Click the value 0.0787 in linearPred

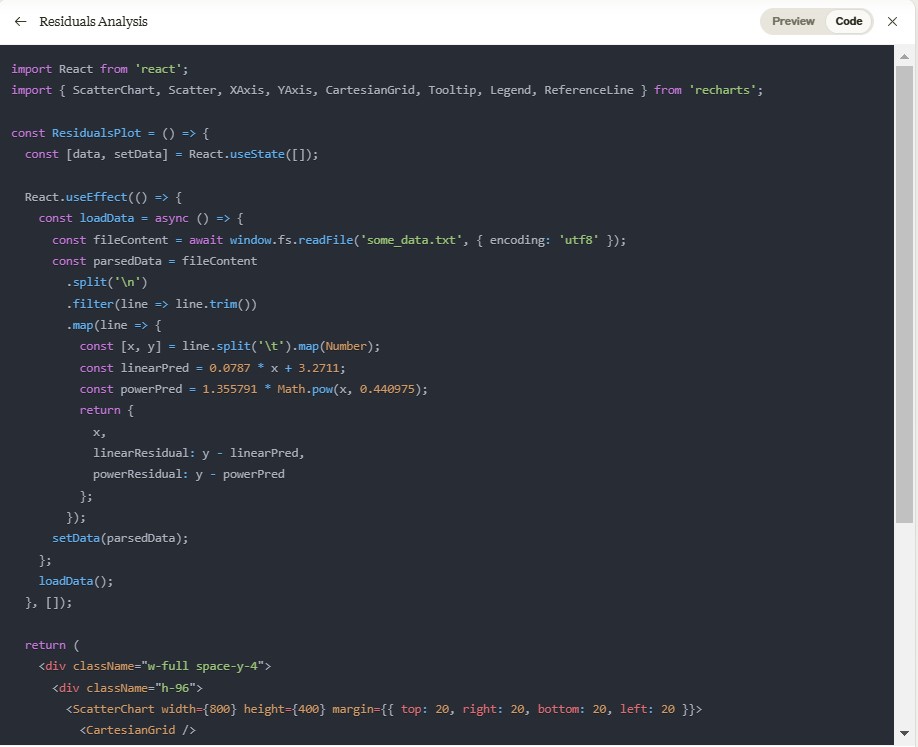pyautogui.click(x=230, y=368)
